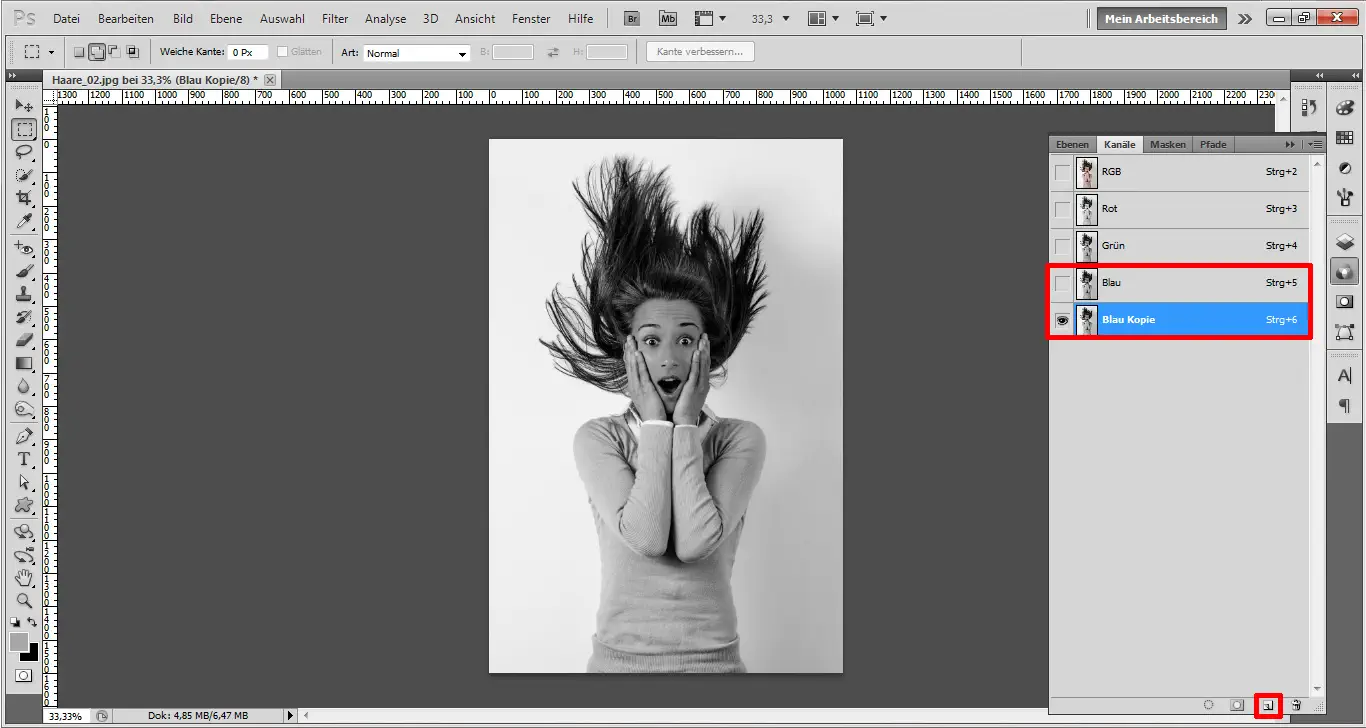Open the Art blending mode dropdown
Screen dimensions: 1366x728
(415, 52)
